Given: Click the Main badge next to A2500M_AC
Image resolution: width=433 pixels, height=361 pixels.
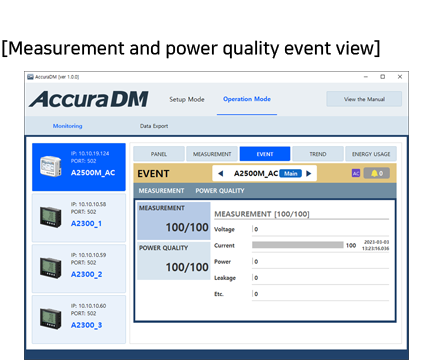Looking at the screenshot, I should tap(291, 173).
